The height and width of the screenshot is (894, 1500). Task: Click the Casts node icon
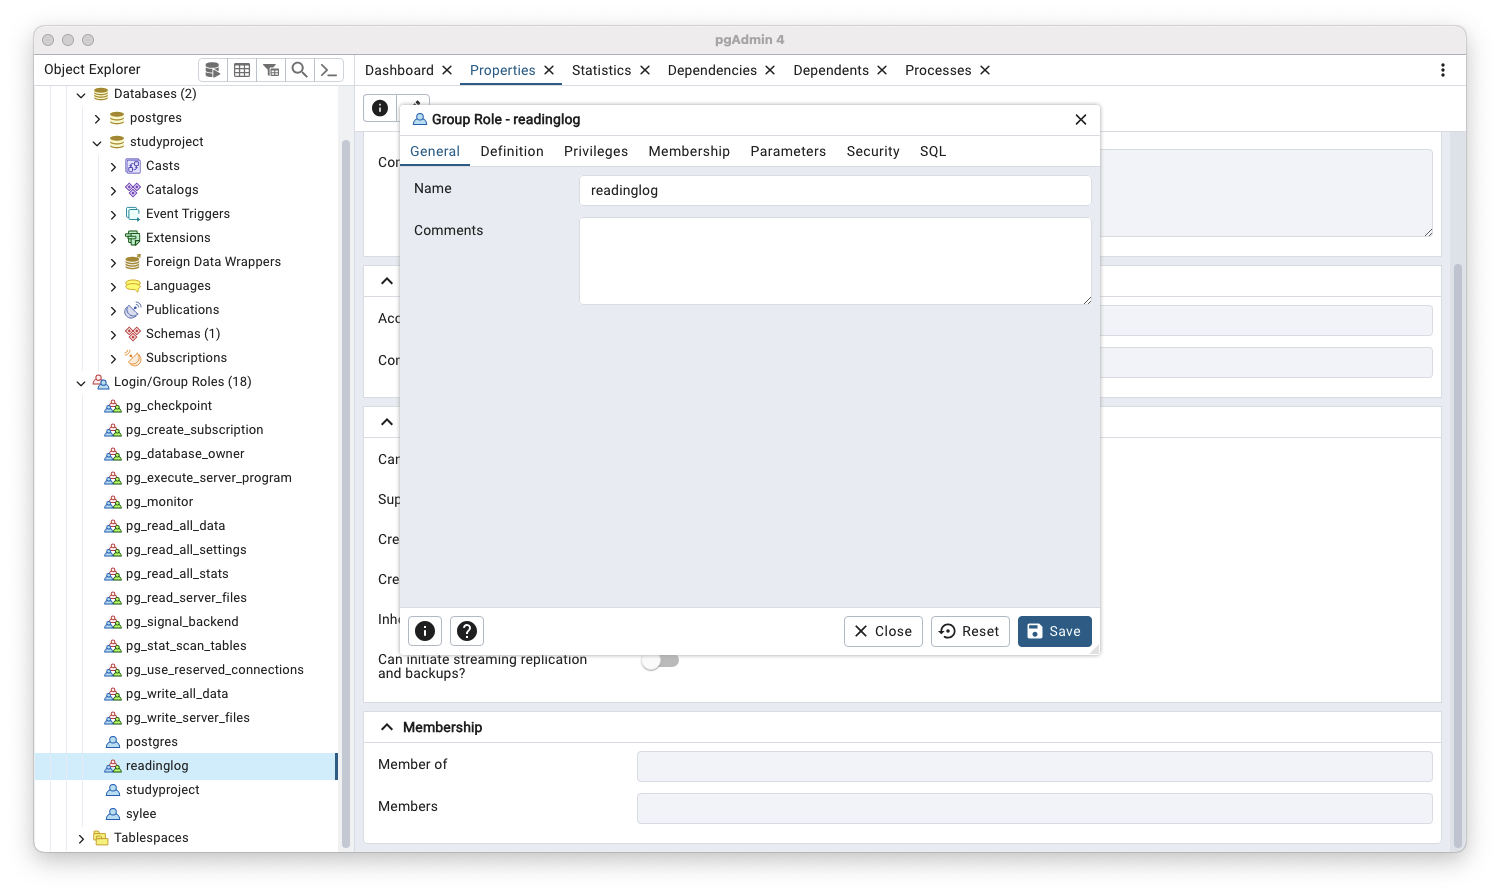coord(133,166)
